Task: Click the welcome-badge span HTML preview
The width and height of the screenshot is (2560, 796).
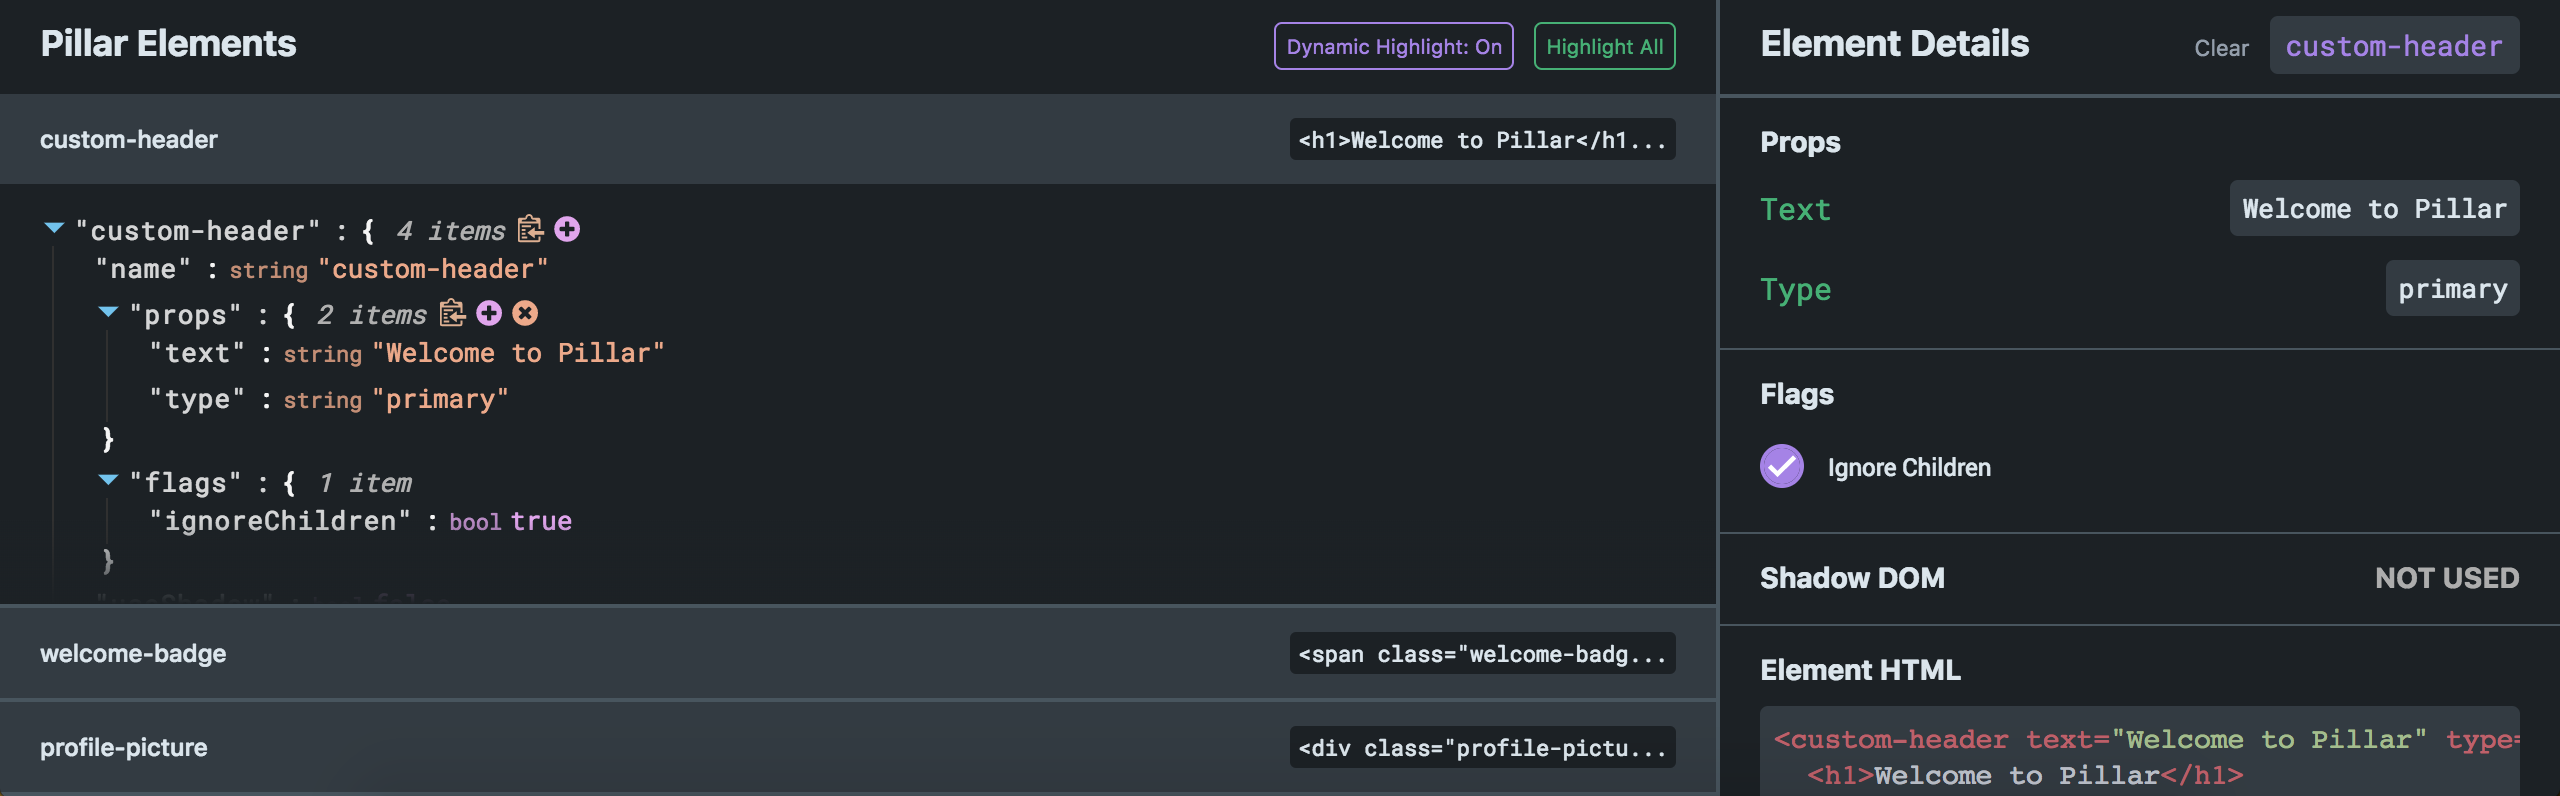Action: [1482, 654]
